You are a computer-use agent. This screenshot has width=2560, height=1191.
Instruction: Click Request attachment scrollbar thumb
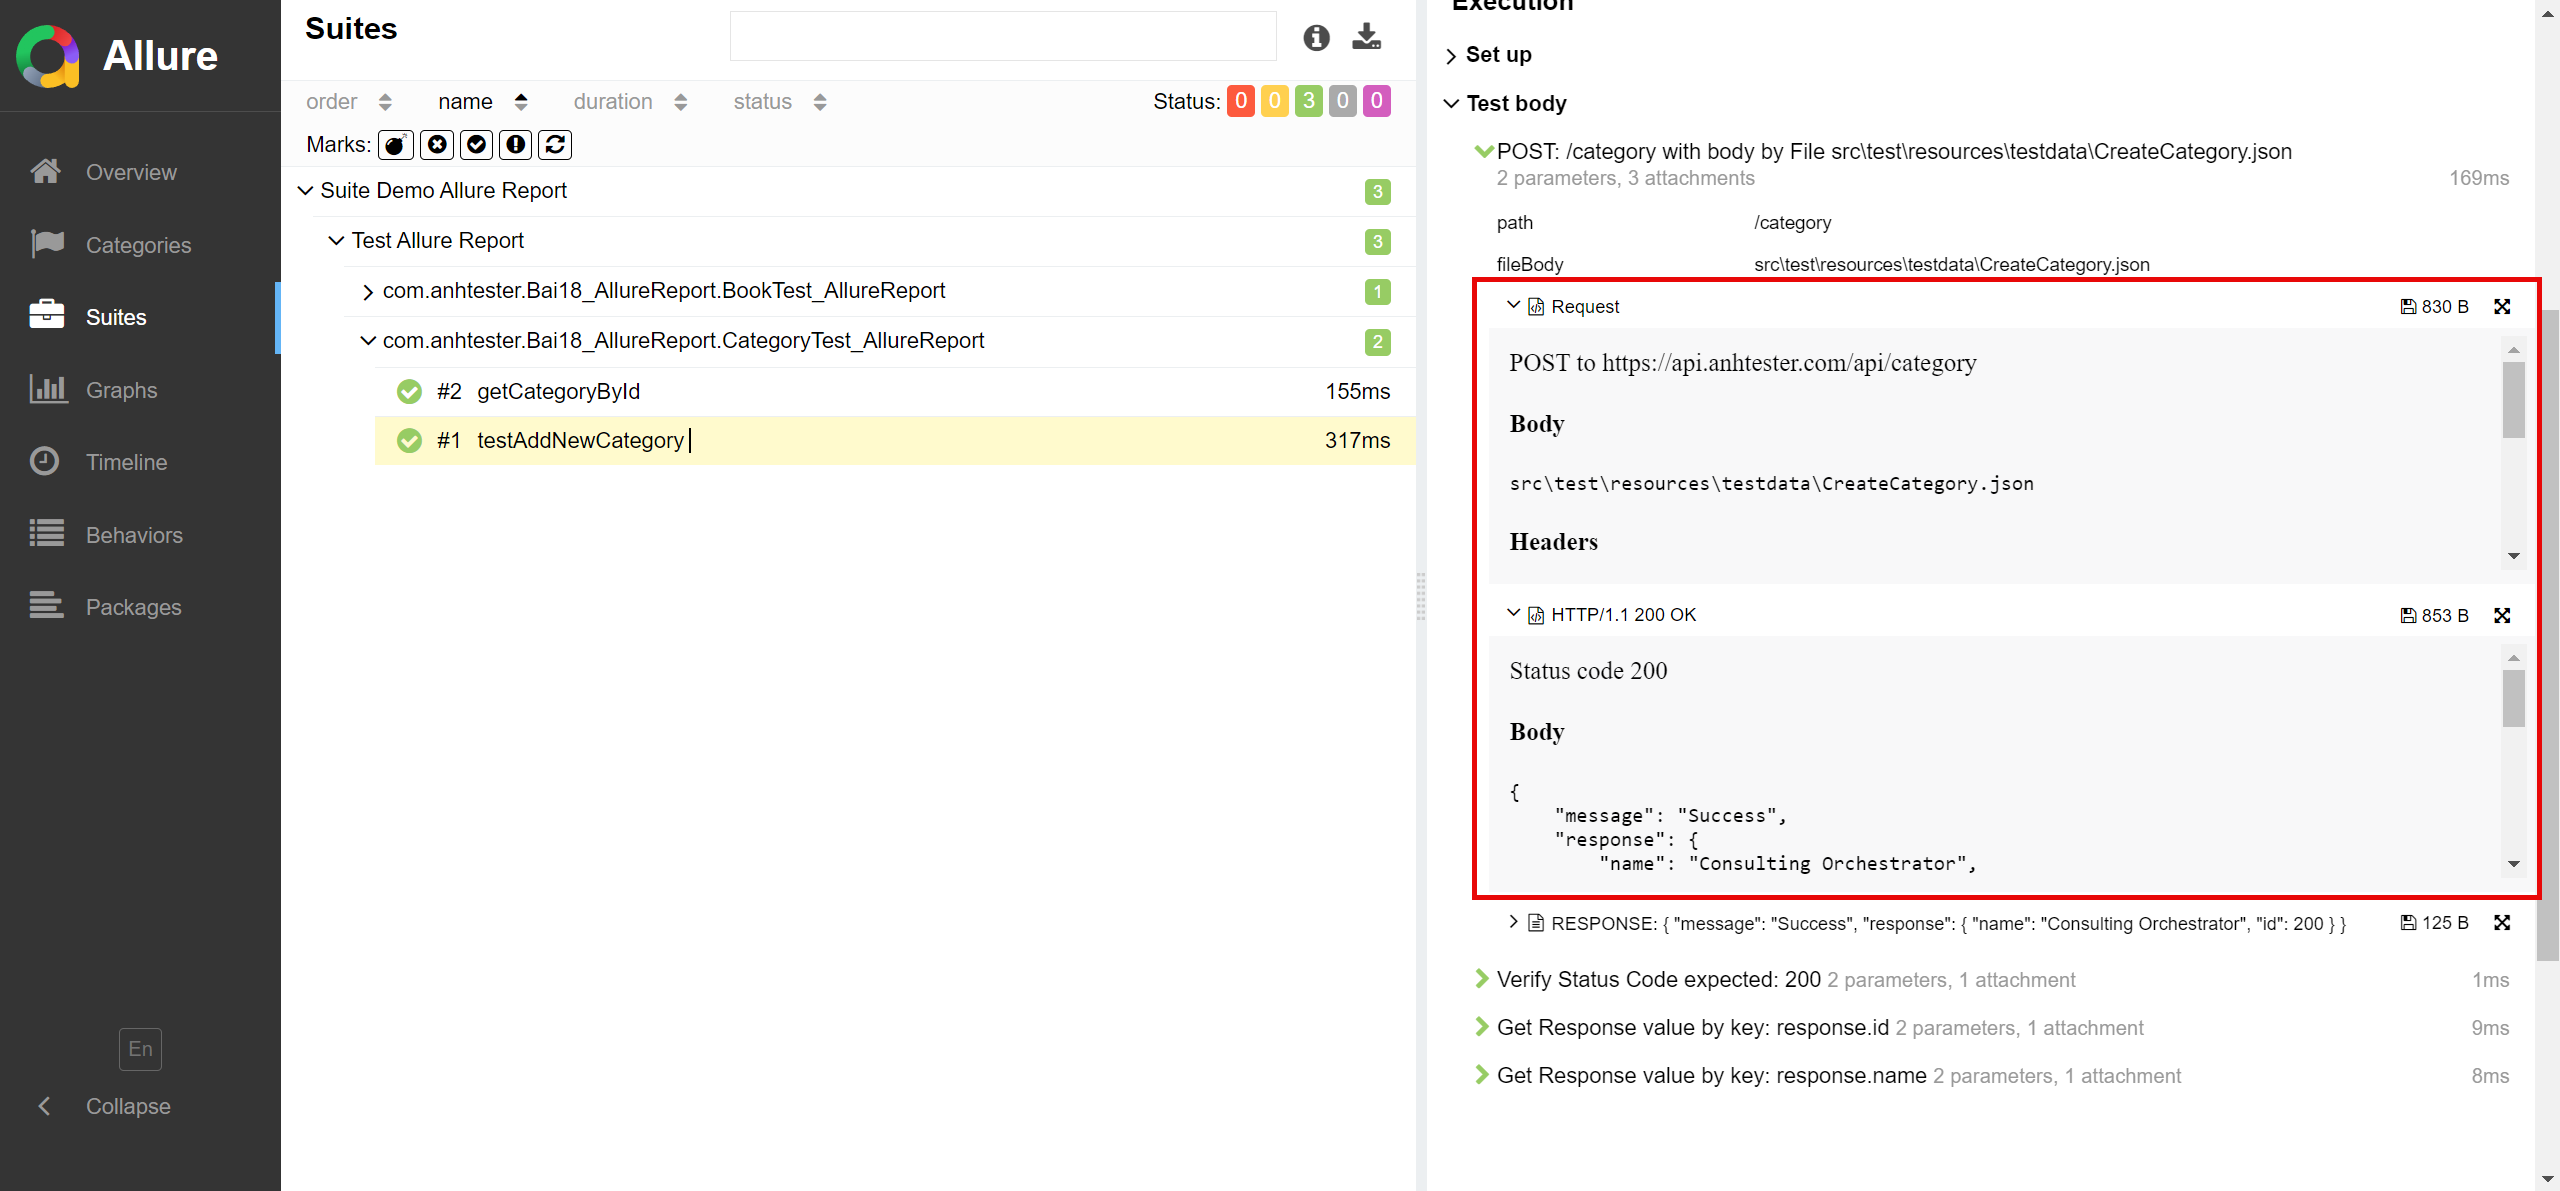(x=2514, y=400)
